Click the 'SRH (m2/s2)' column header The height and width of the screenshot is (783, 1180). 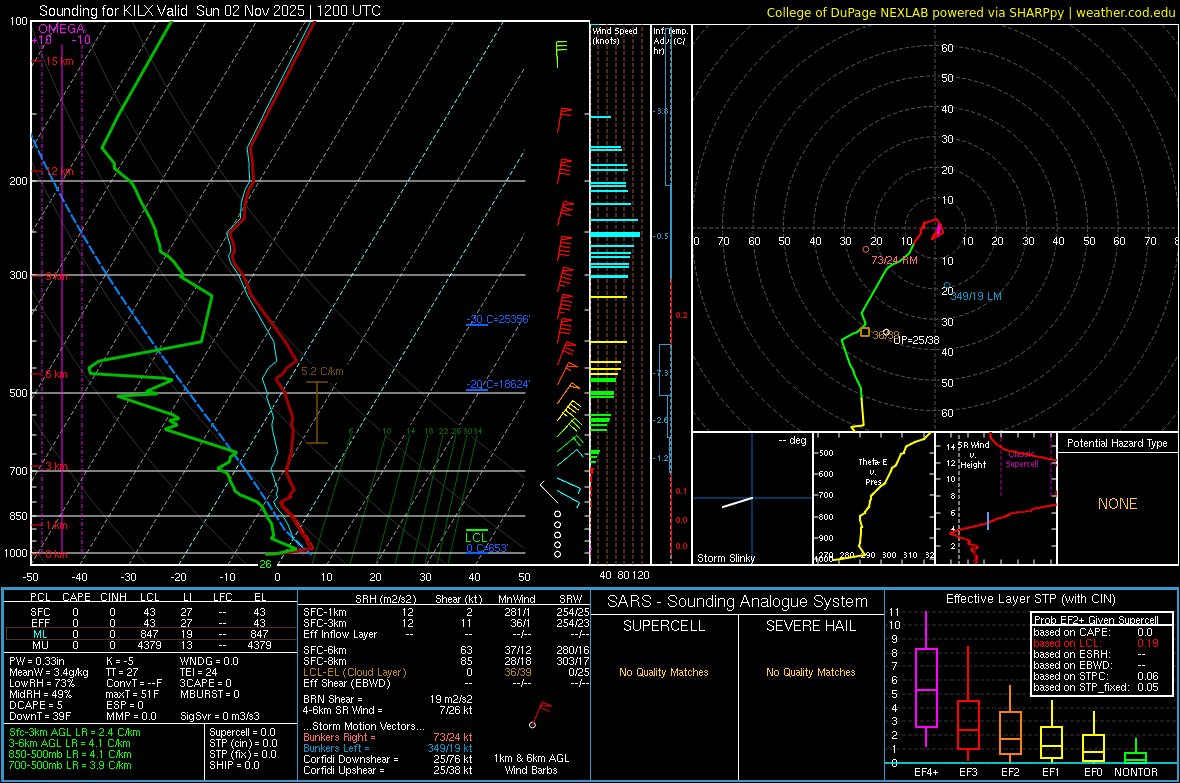(385, 599)
